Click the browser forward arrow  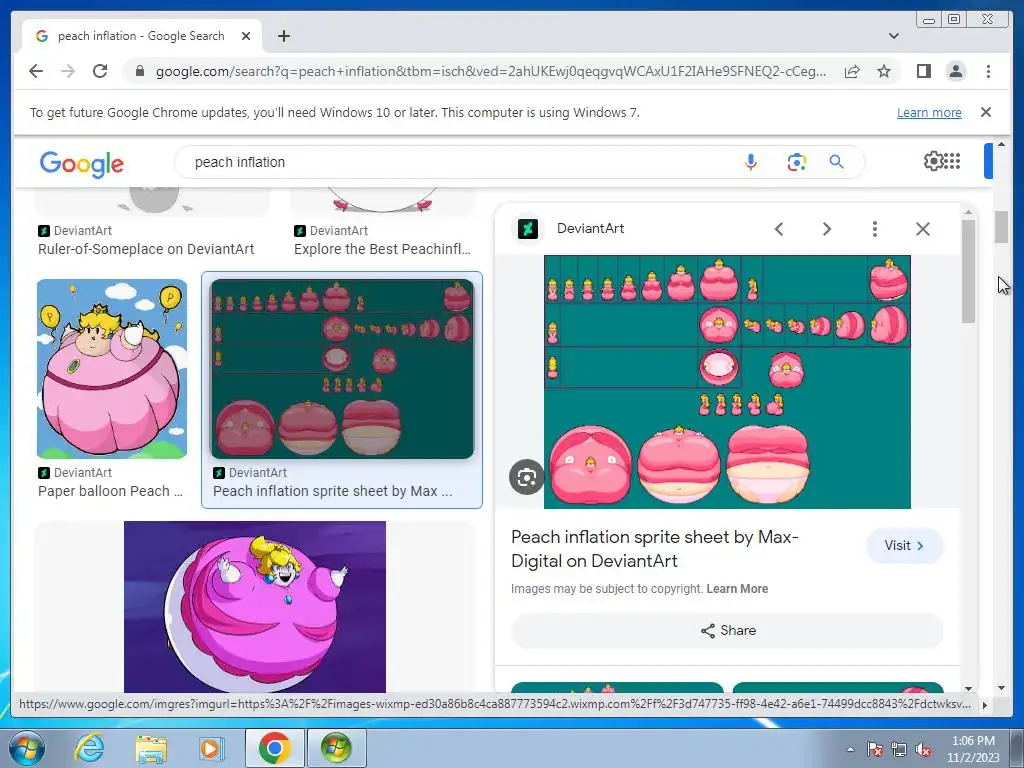click(68, 71)
